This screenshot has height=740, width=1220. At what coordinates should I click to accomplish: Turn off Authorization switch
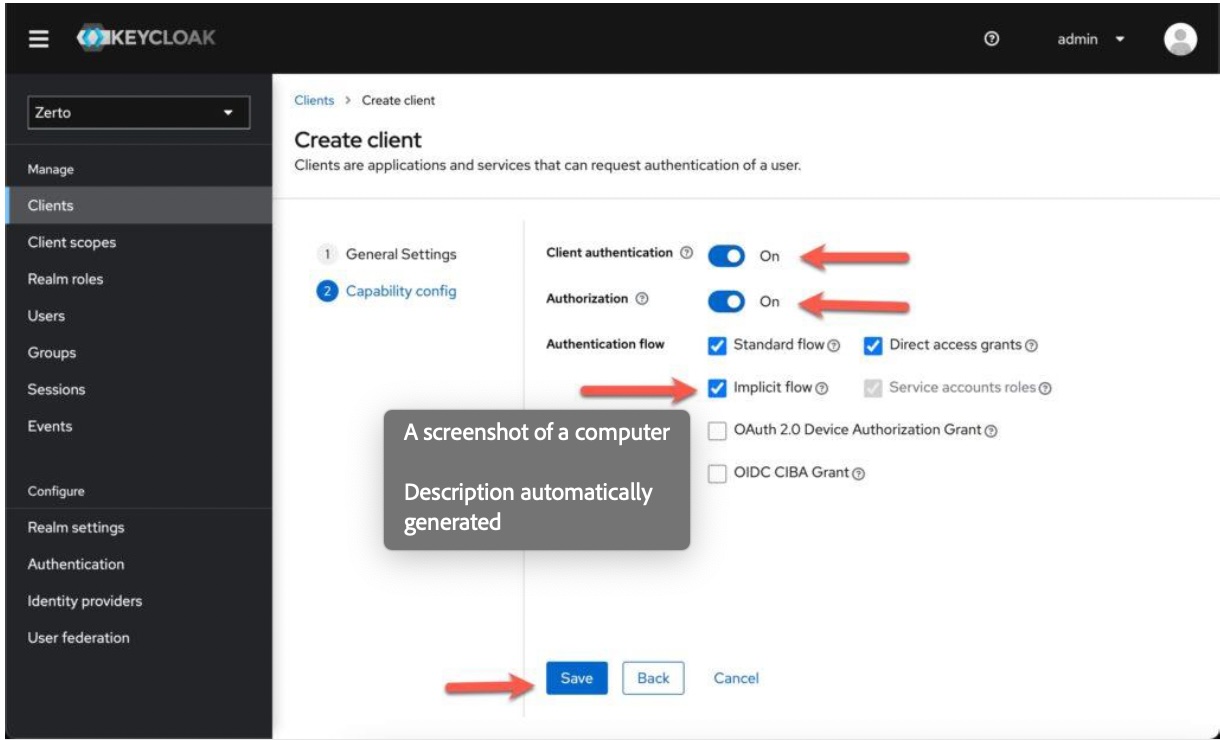click(726, 301)
